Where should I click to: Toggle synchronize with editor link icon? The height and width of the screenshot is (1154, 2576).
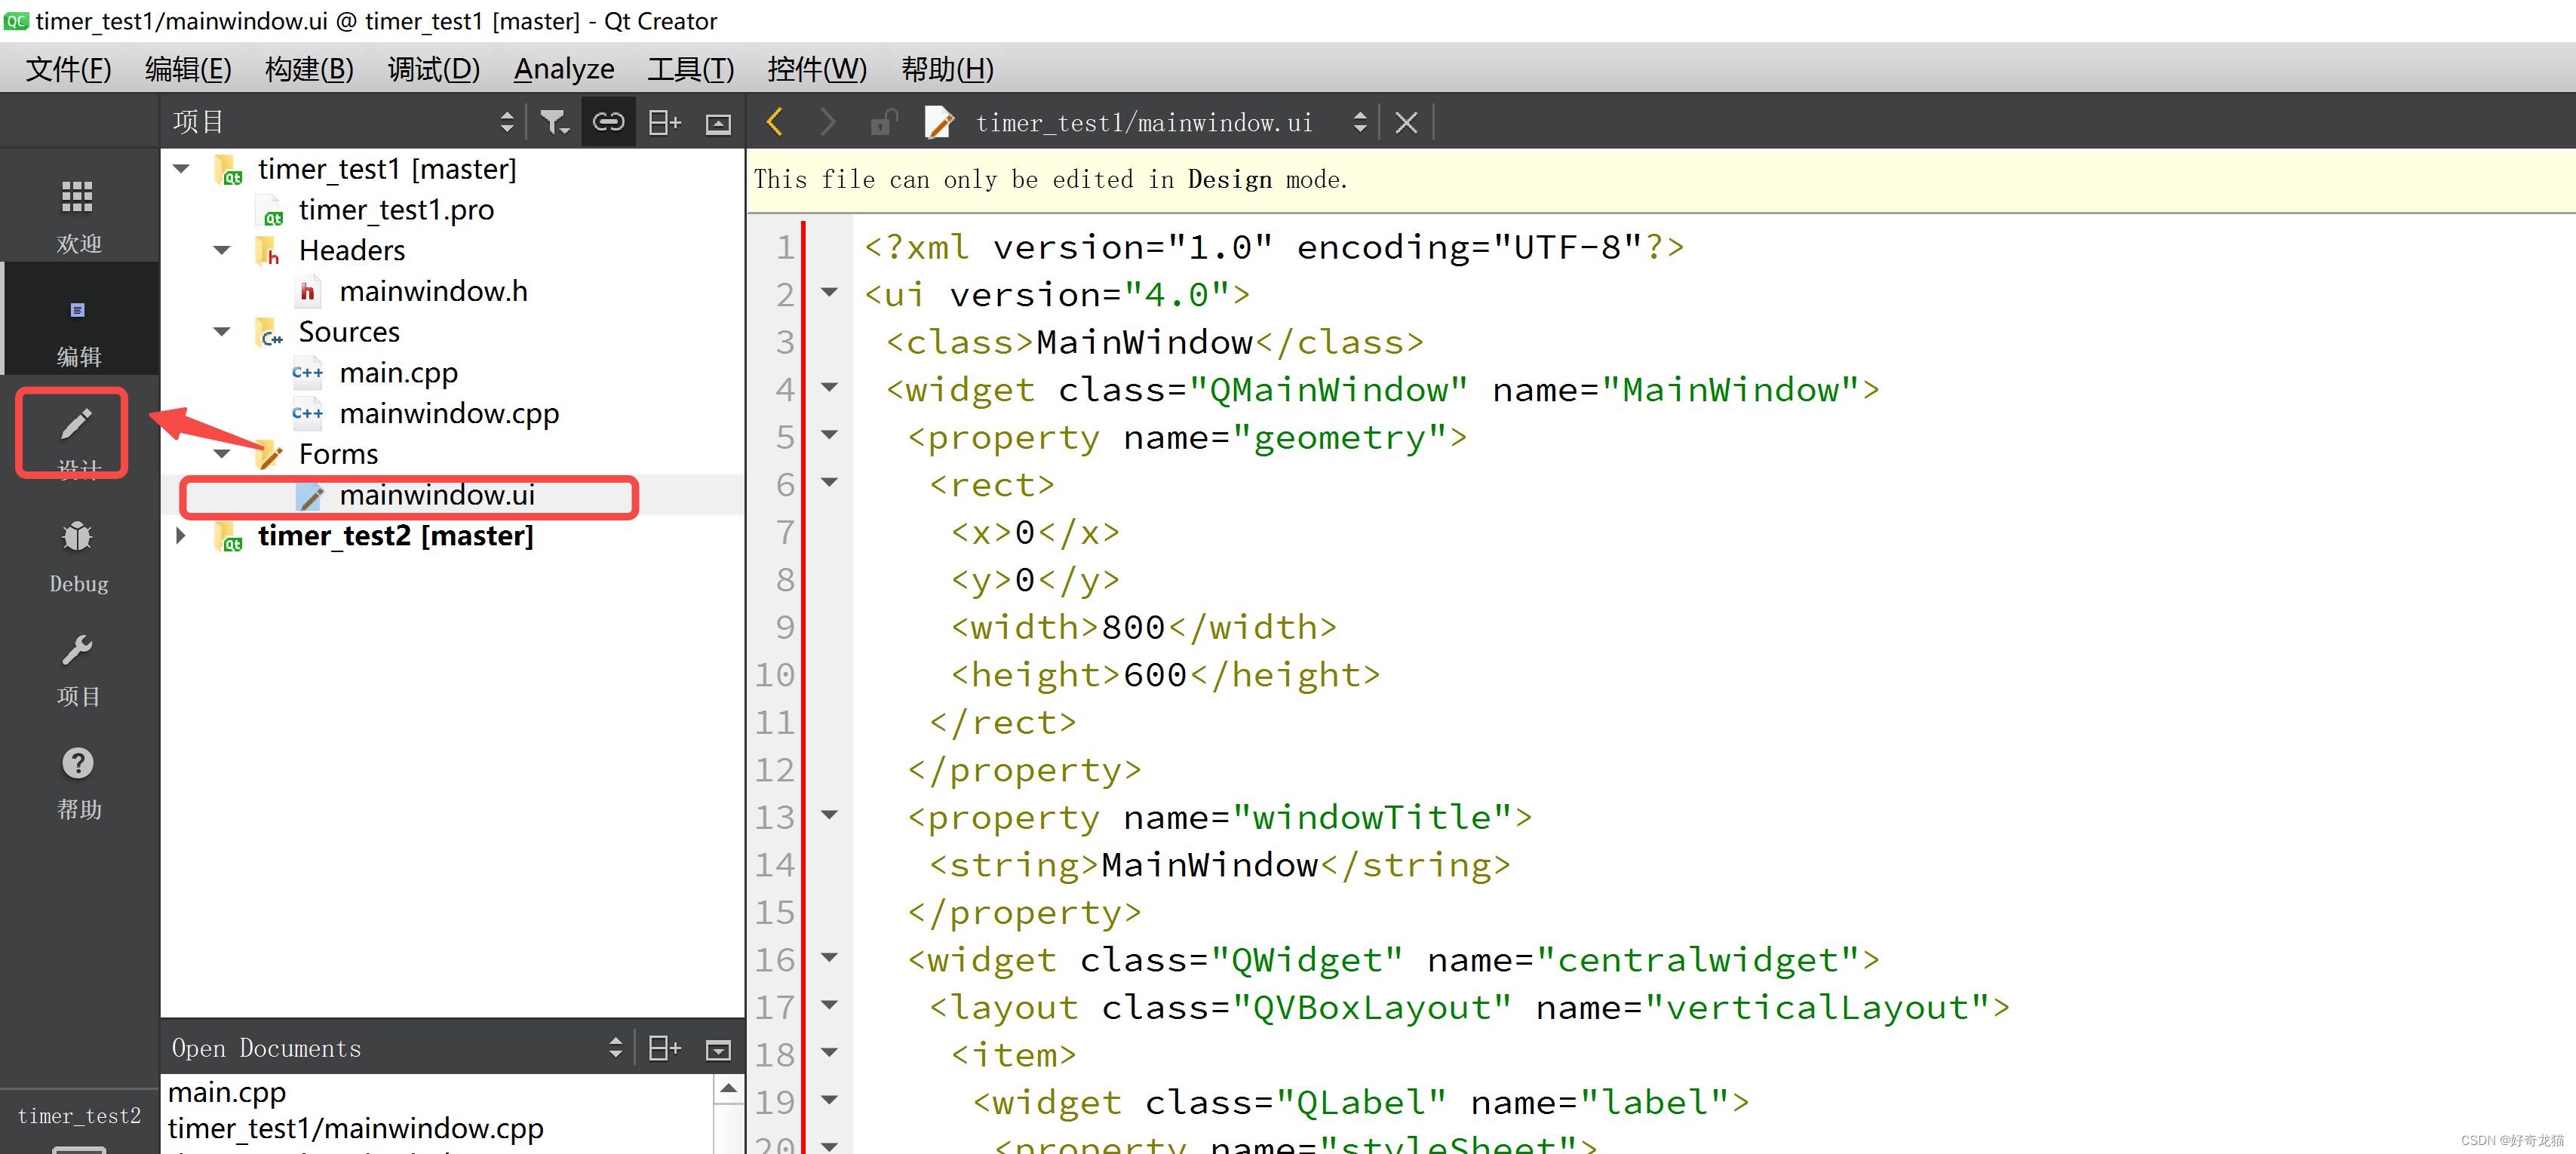pyautogui.click(x=608, y=123)
